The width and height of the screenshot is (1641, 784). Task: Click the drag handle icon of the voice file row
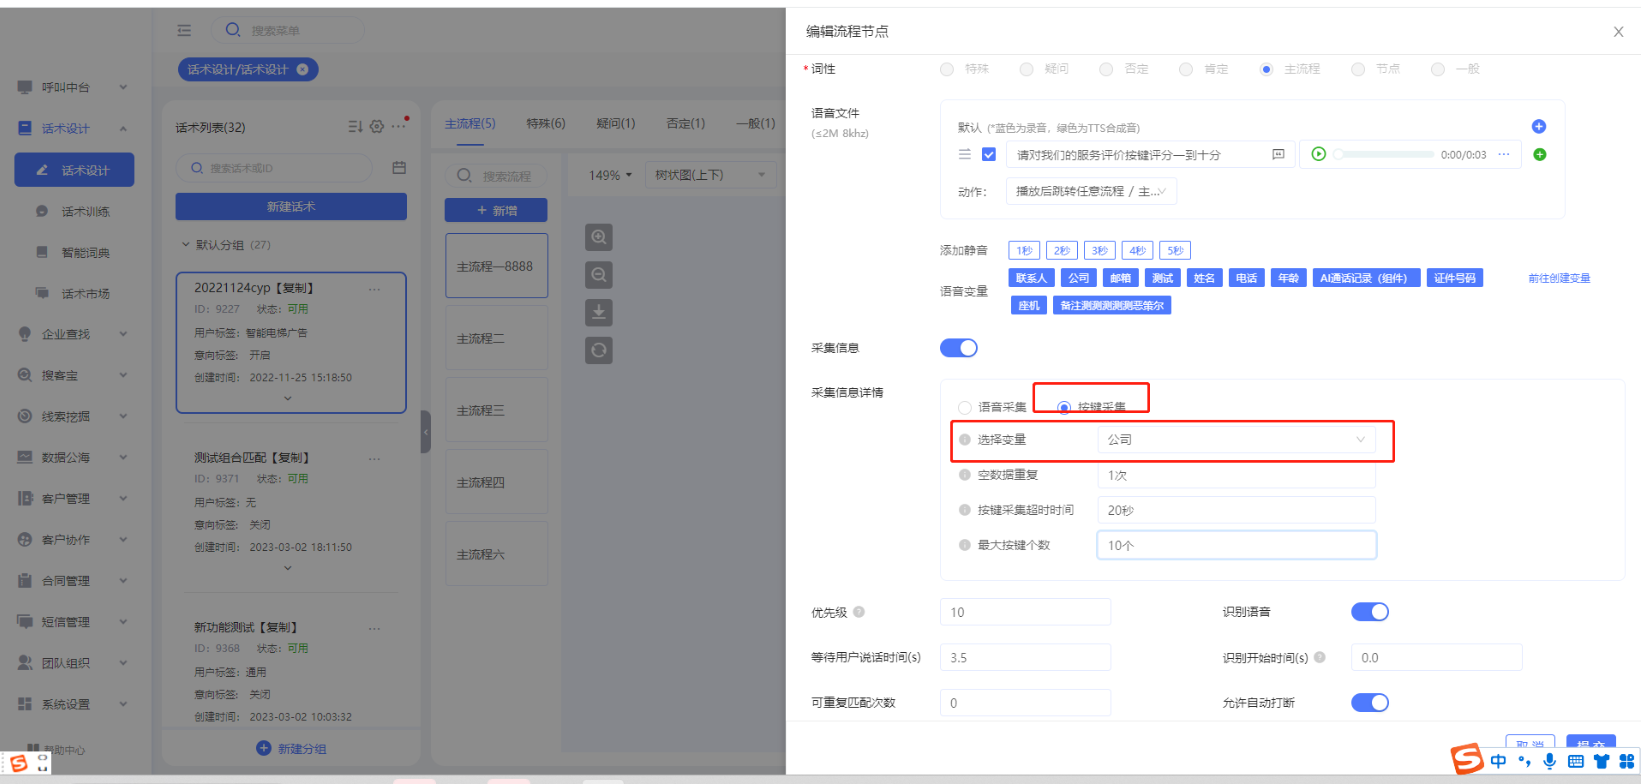(964, 154)
